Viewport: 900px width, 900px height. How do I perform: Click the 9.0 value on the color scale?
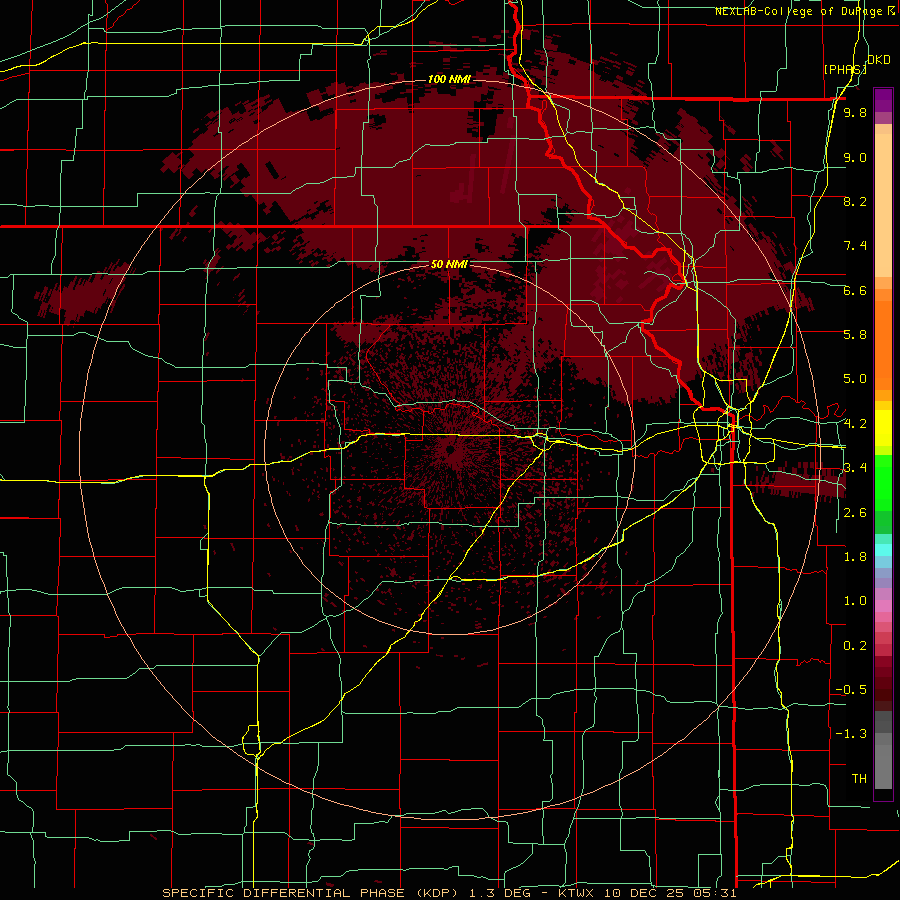pyautogui.click(x=855, y=157)
